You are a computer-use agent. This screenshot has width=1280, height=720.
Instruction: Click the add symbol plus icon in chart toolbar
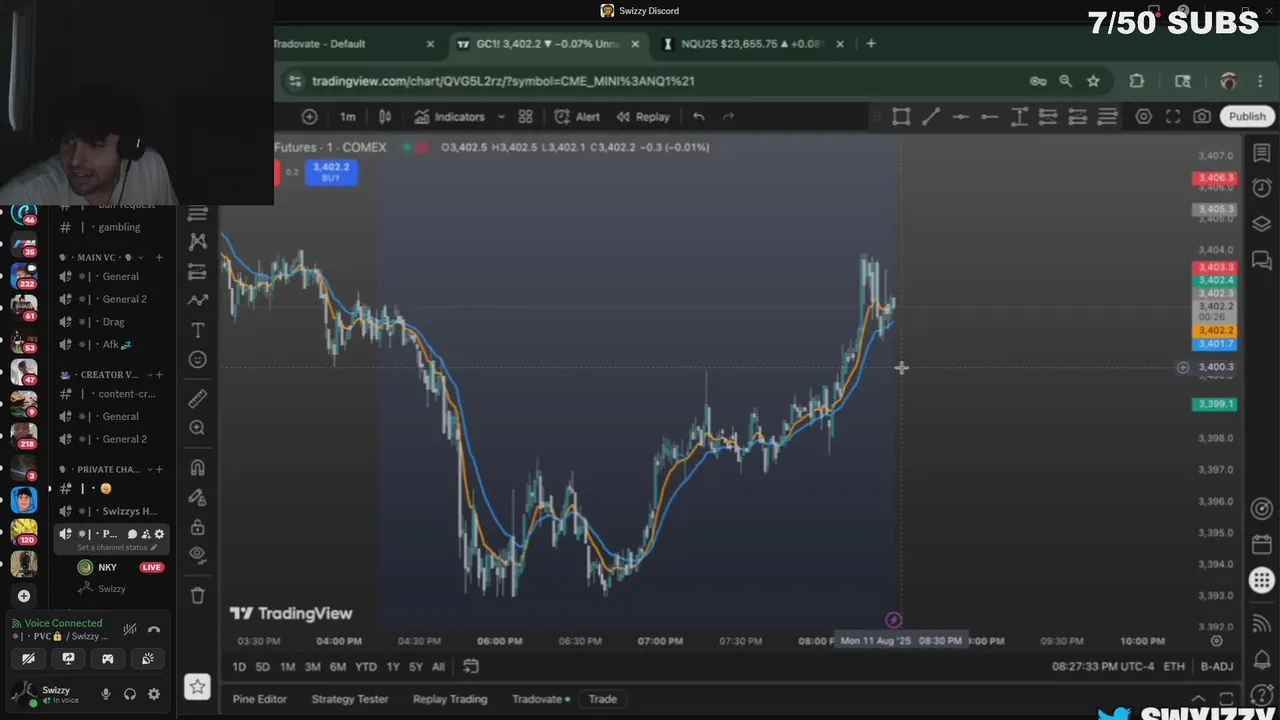click(309, 117)
